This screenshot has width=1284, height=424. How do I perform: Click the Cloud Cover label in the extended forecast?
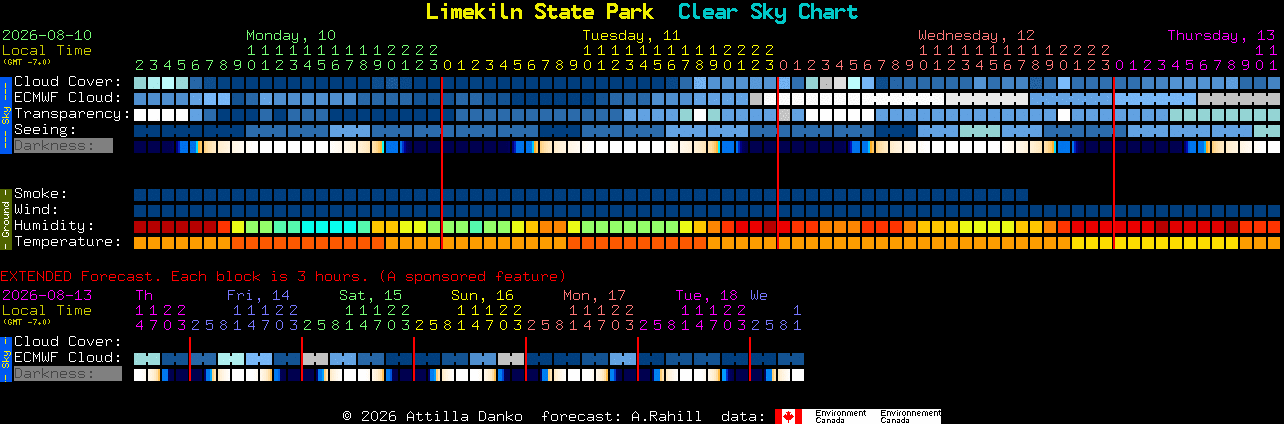(x=68, y=342)
